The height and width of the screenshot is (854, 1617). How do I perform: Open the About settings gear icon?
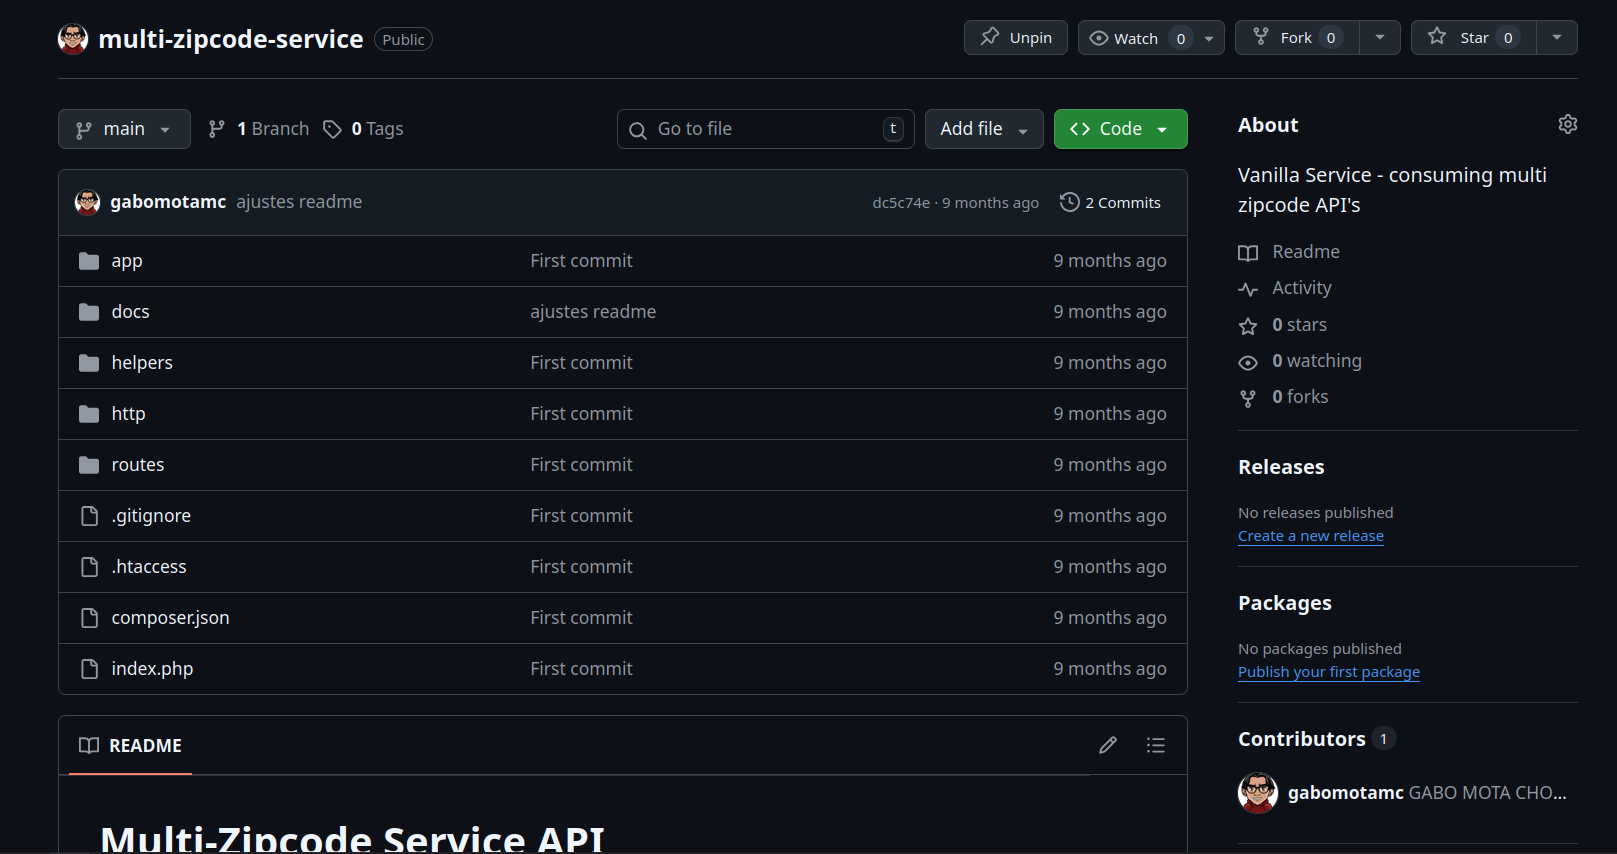tap(1567, 124)
